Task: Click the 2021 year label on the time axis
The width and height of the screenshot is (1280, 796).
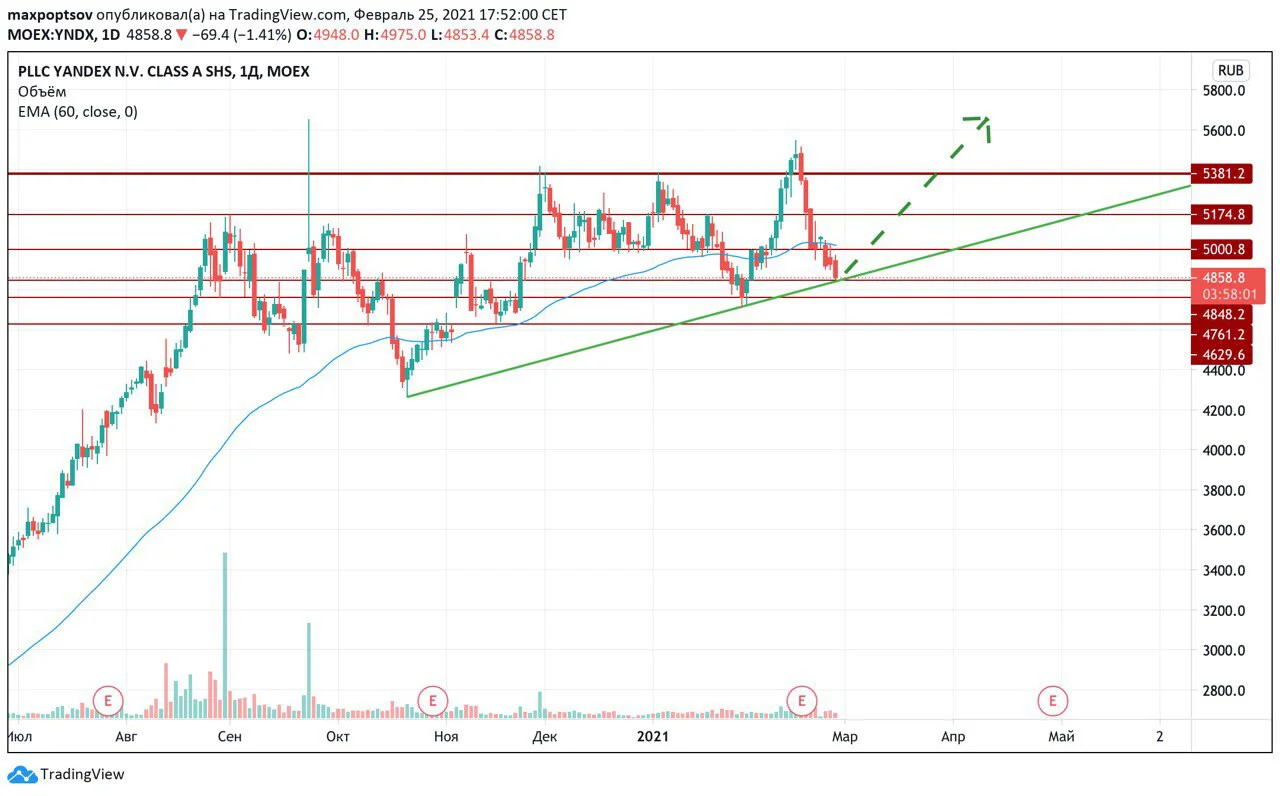Action: tap(653, 738)
